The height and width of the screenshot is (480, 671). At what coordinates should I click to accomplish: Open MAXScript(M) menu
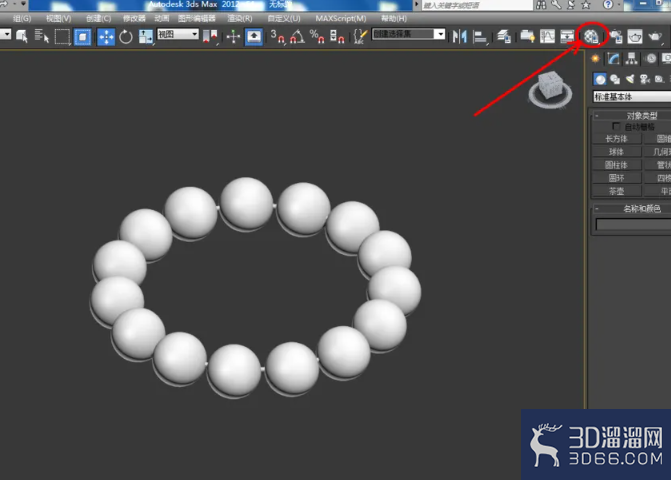(x=341, y=18)
